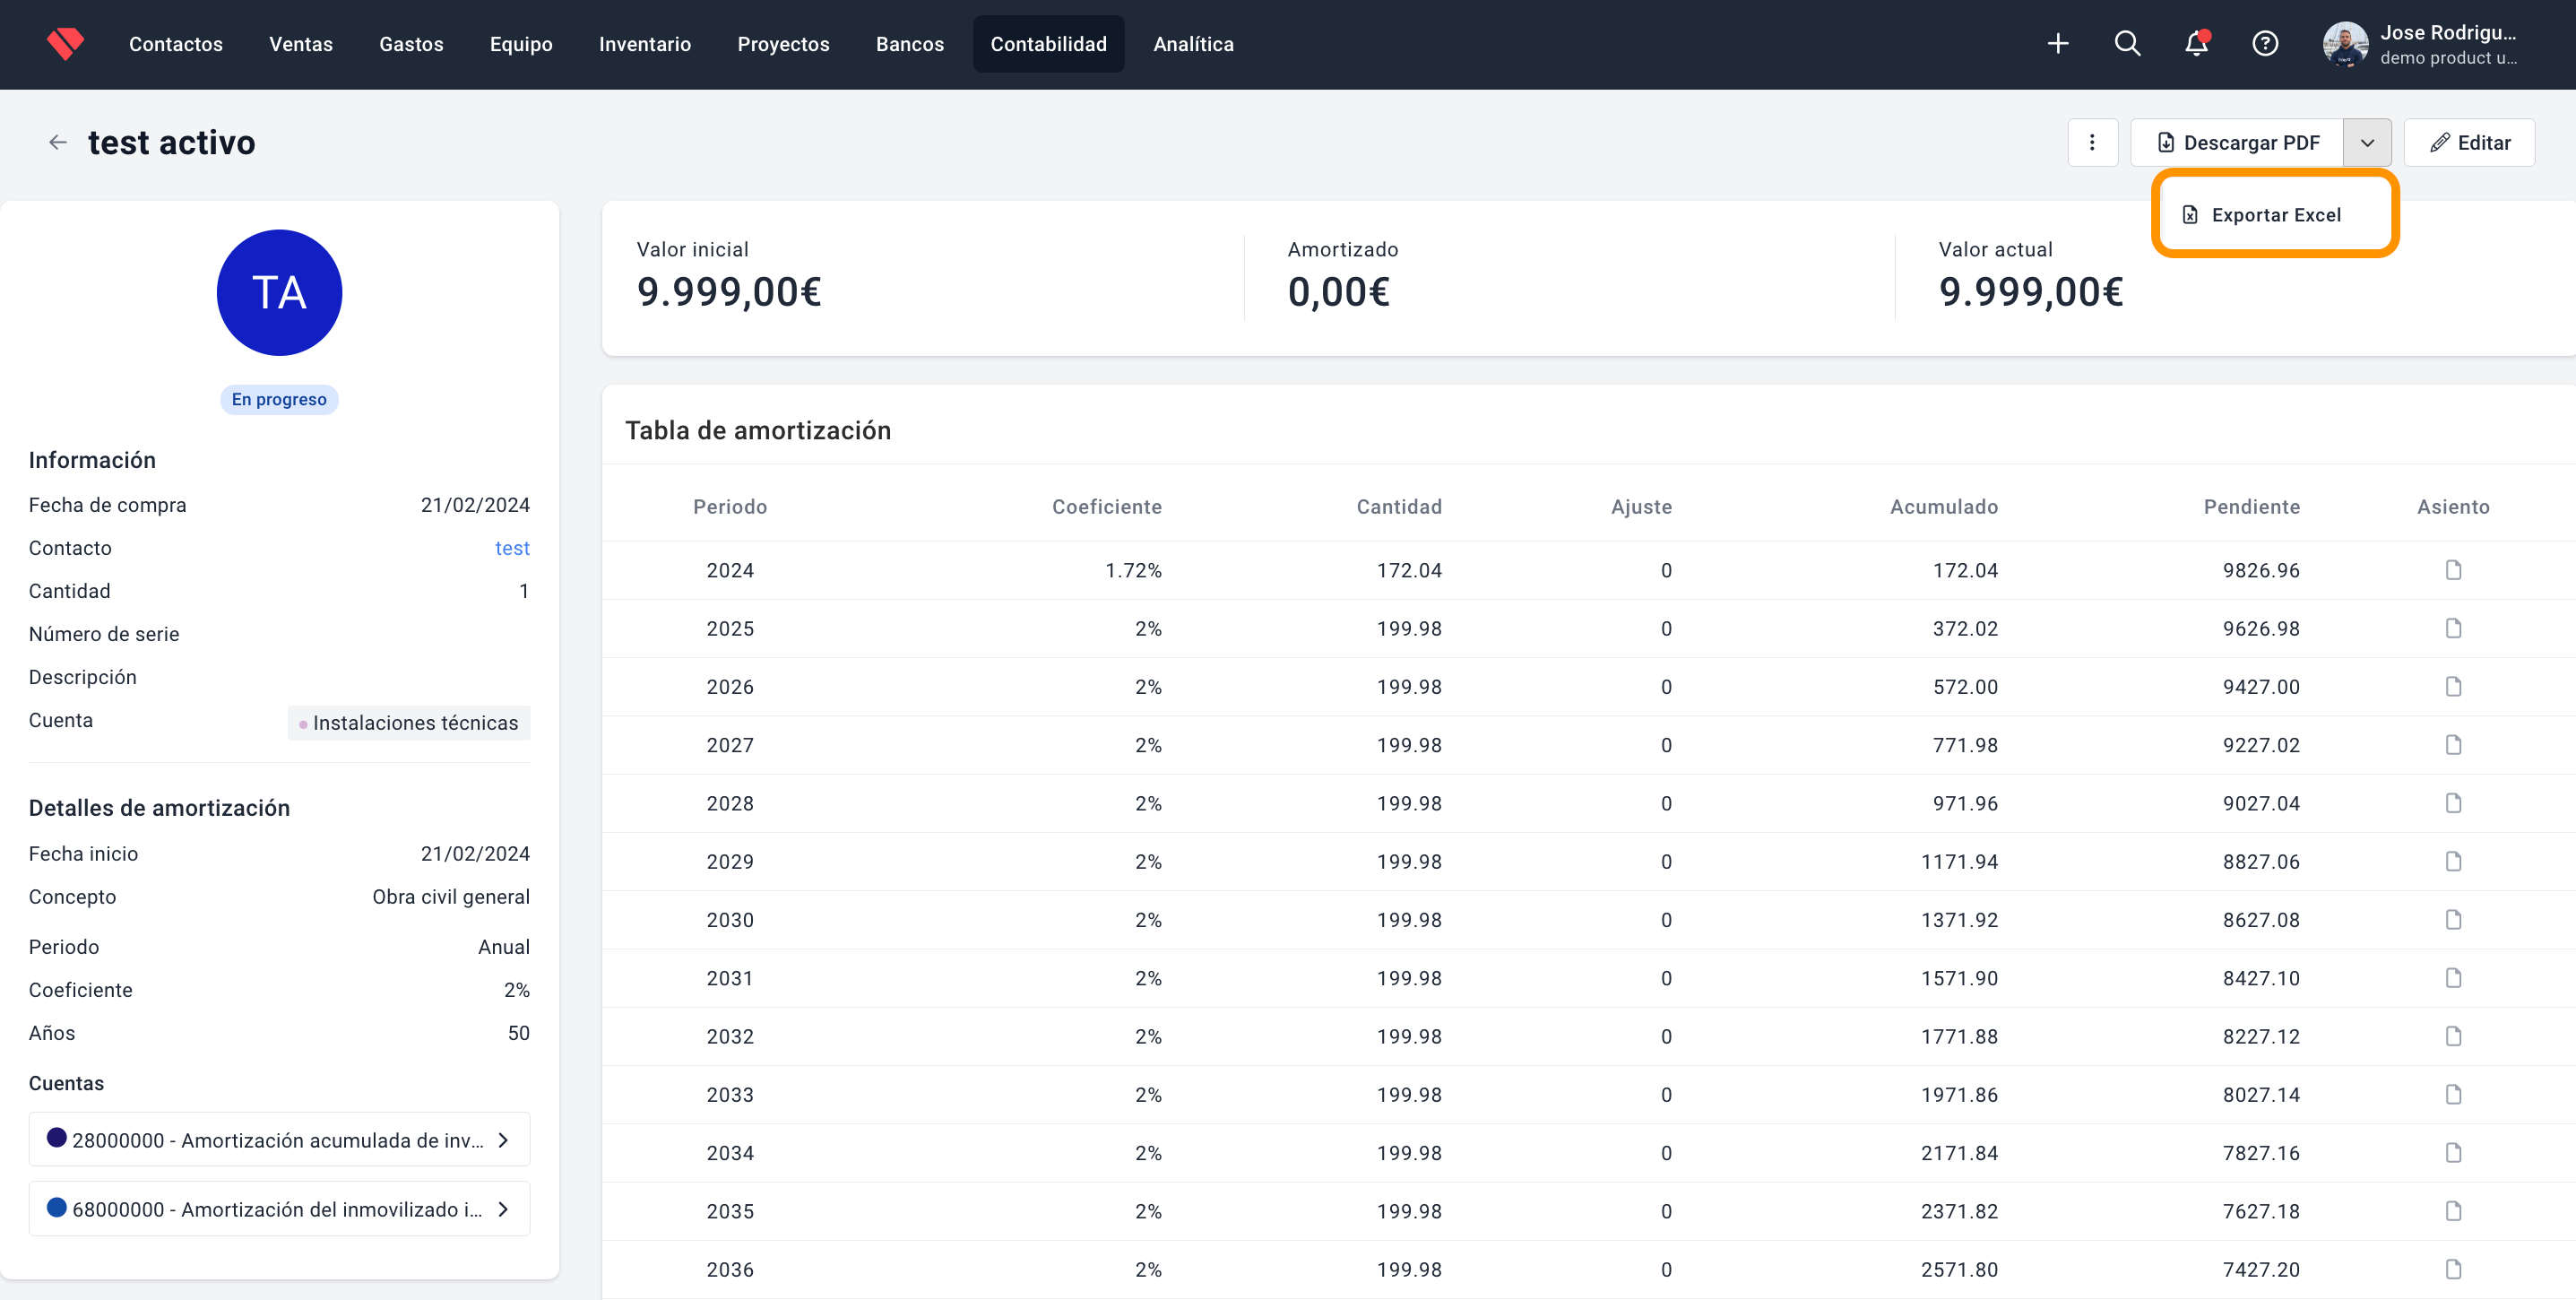This screenshot has height=1300, width=2576.
Task: Open the test contact link
Action: [512, 548]
